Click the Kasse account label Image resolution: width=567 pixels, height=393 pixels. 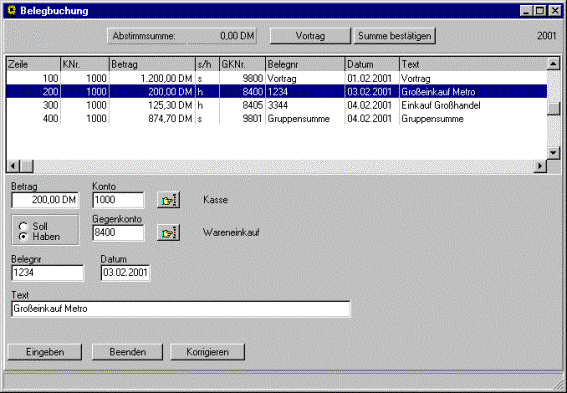tap(216, 200)
